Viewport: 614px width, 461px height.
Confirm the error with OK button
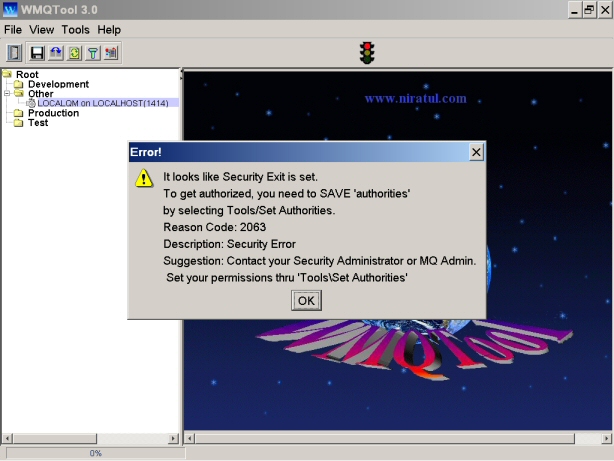(306, 300)
